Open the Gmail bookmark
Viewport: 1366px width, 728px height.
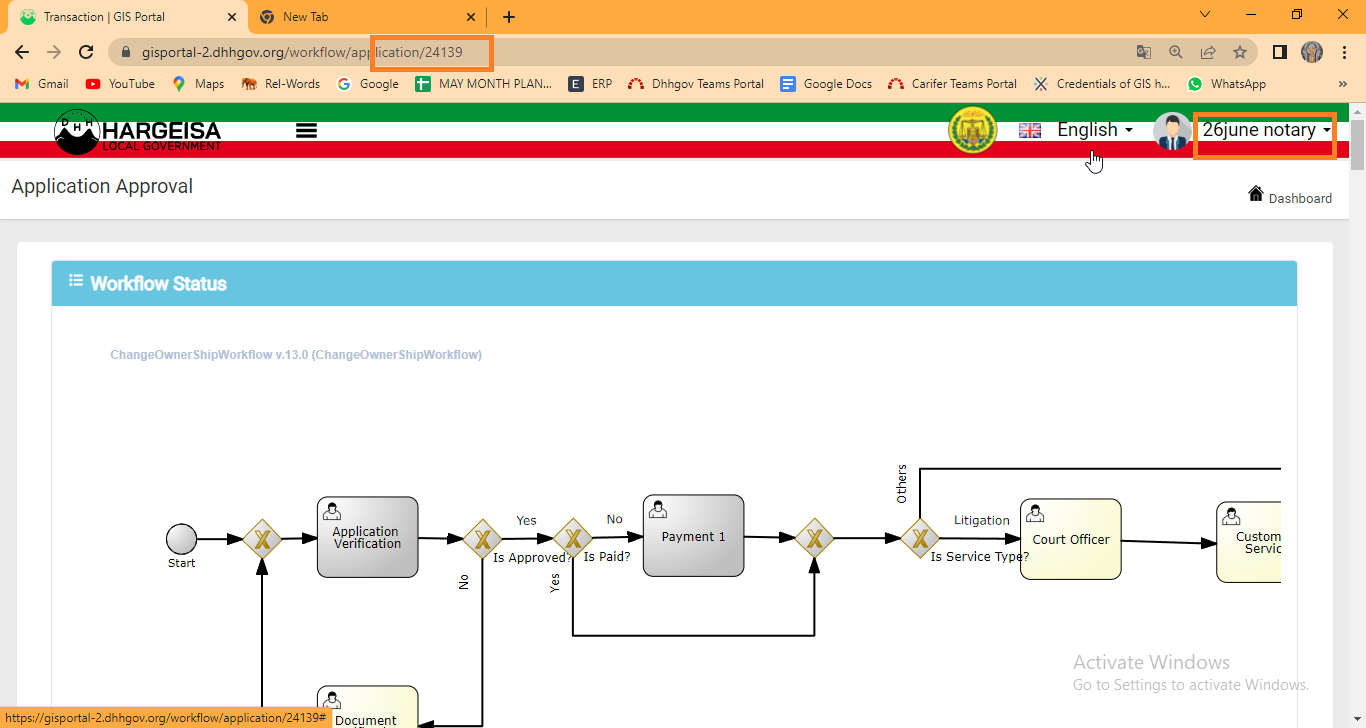(42, 84)
